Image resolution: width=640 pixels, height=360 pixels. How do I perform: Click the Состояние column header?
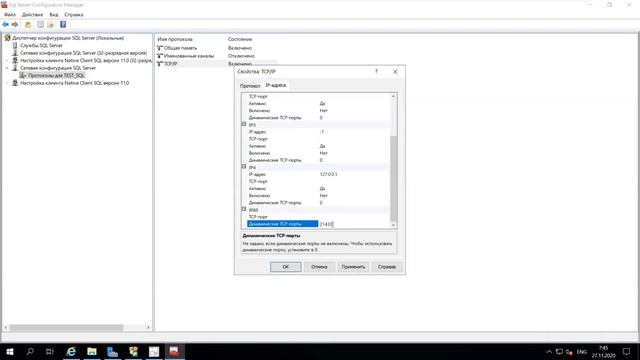click(x=240, y=39)
